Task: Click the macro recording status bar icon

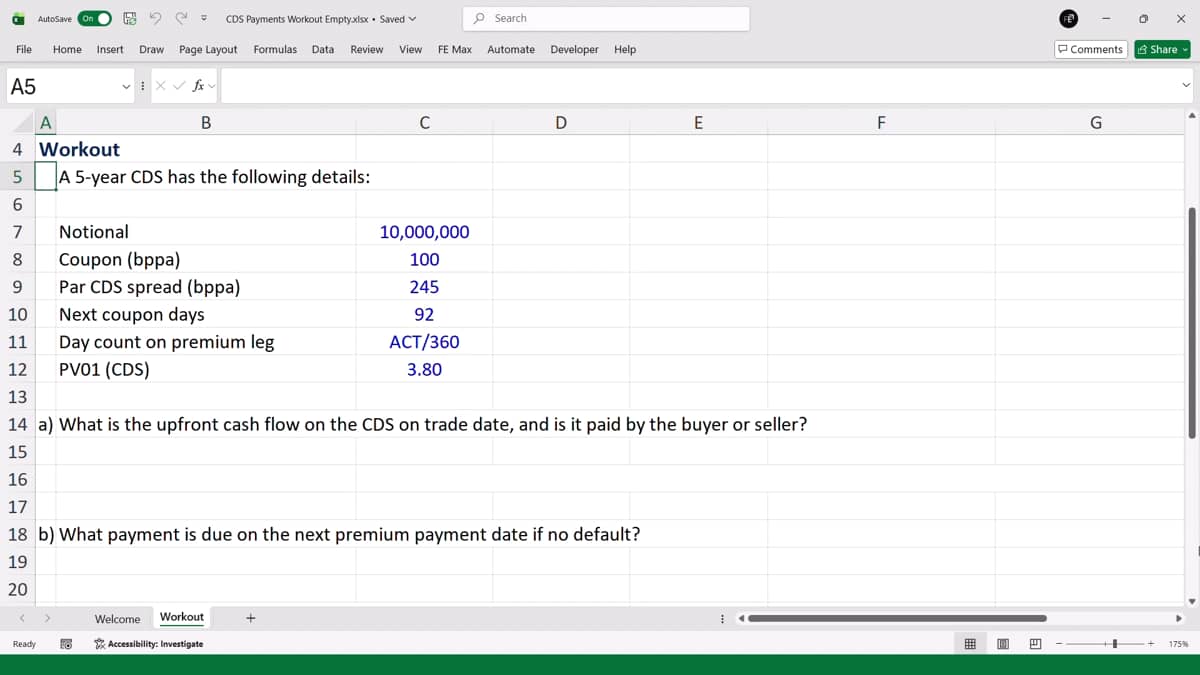Action: 65,644
